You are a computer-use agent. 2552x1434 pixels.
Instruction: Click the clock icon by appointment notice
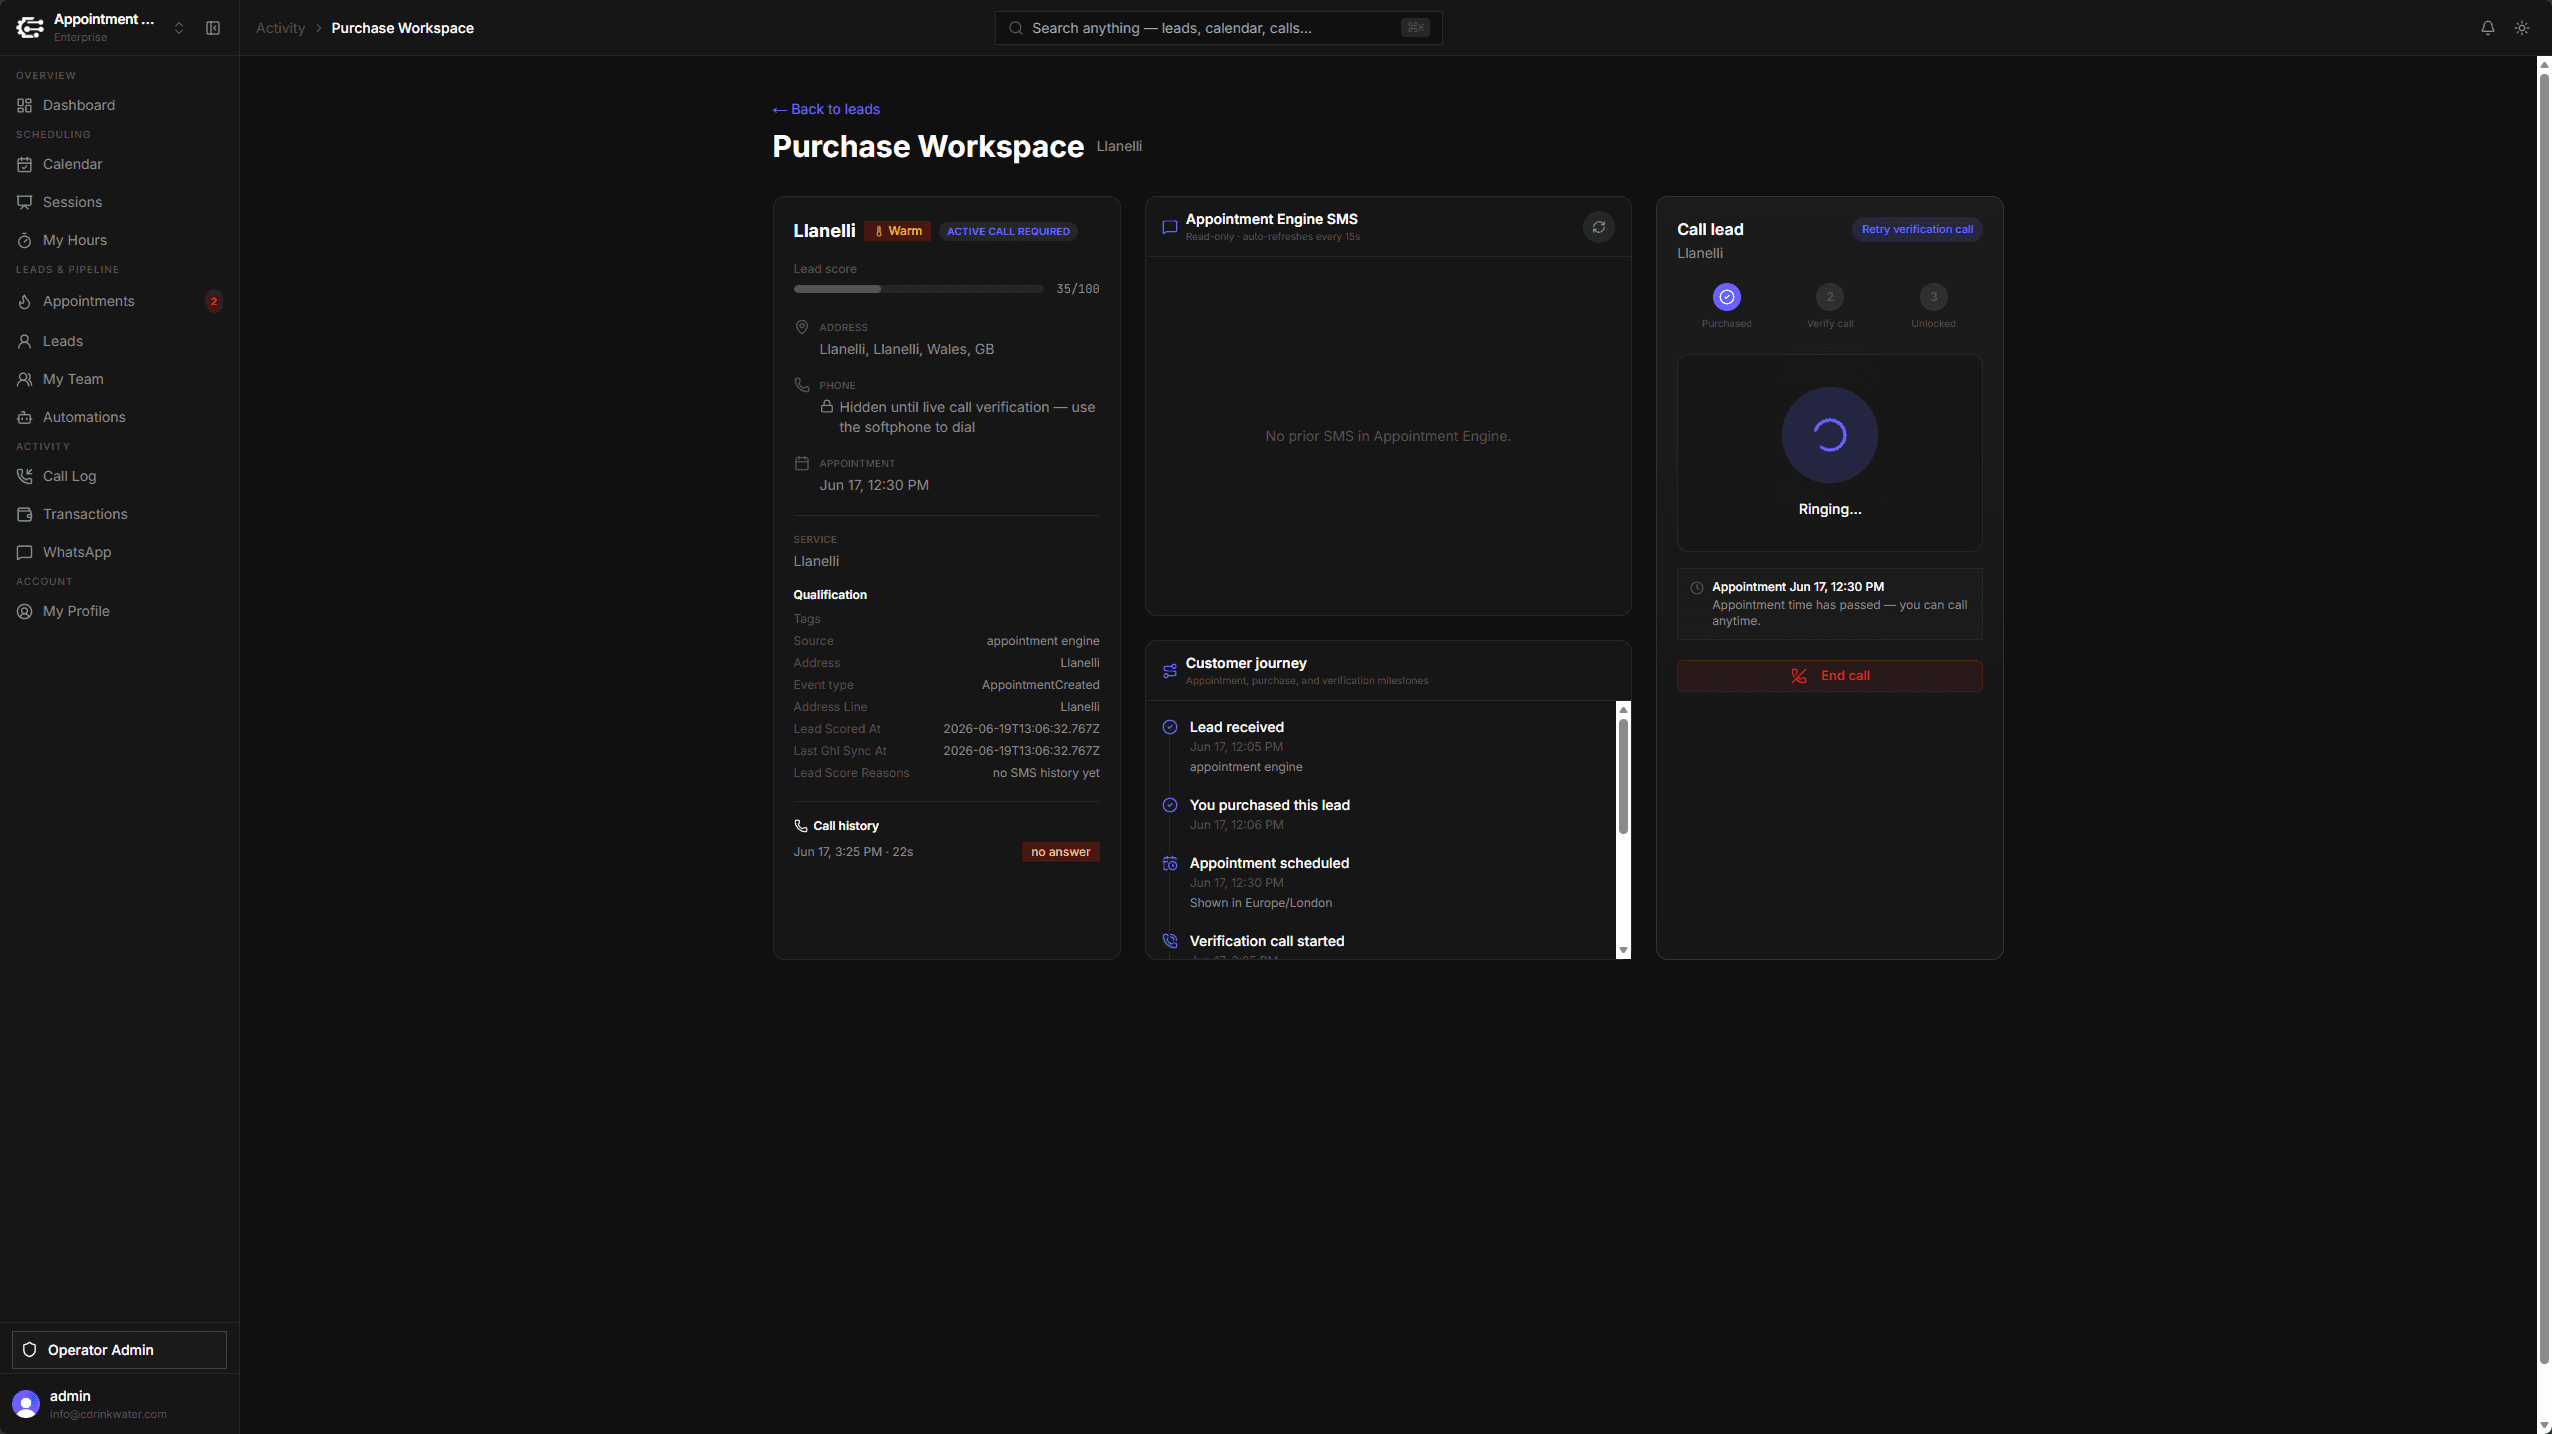(x=1696, y=588)
